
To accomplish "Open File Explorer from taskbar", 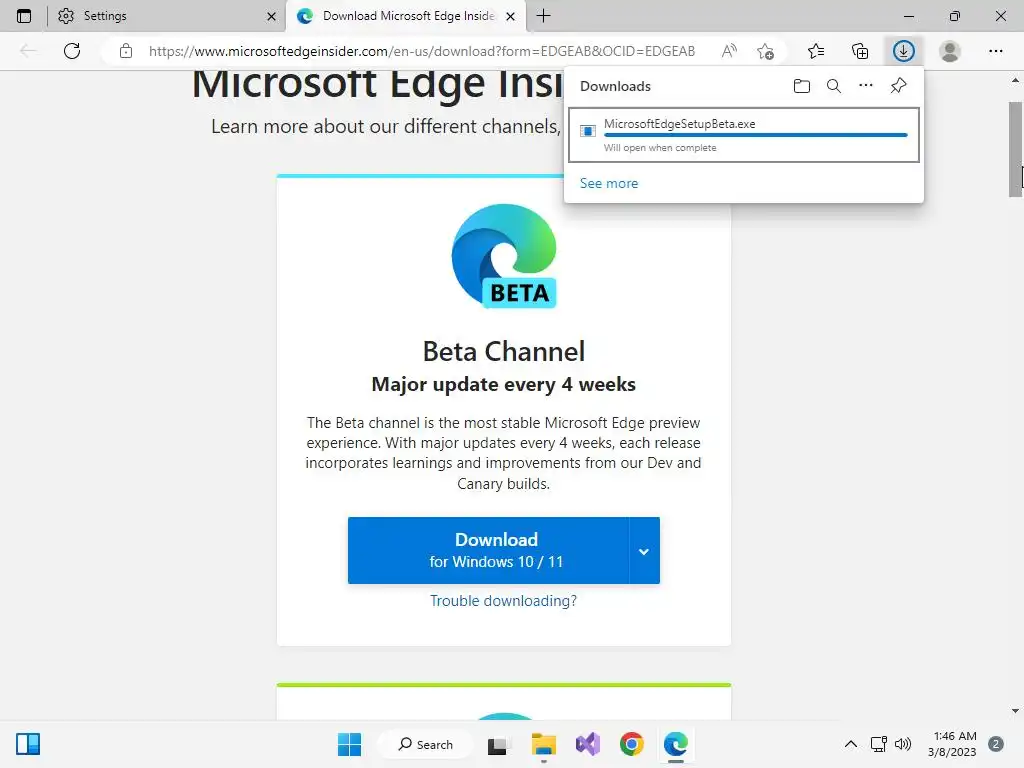I will pyautogui.click(x=543, y=744).
